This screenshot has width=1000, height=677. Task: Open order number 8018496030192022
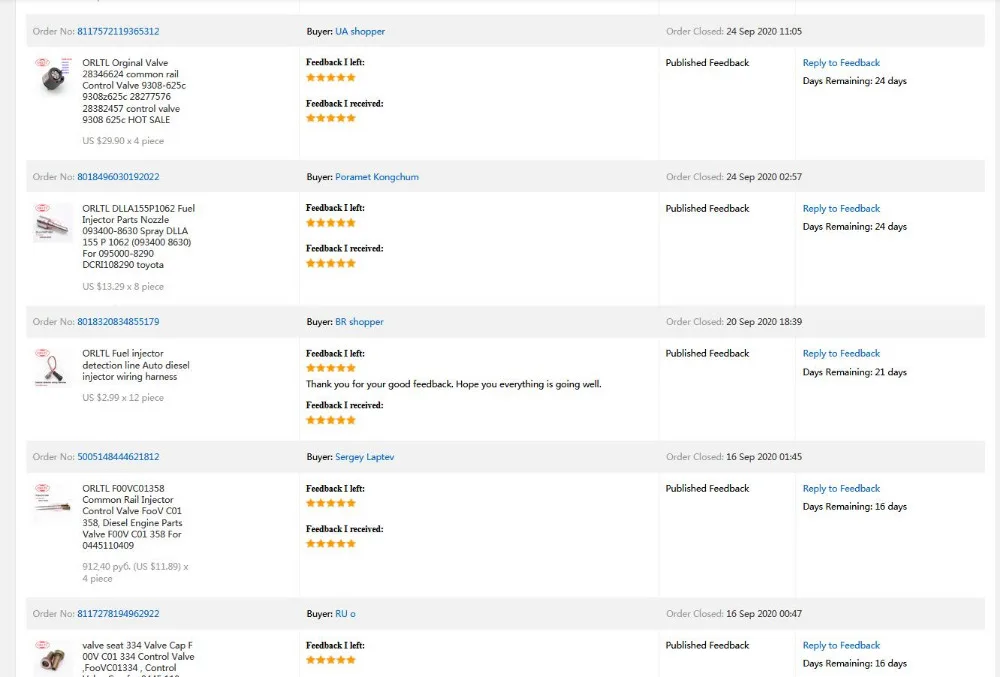point(118,177)
